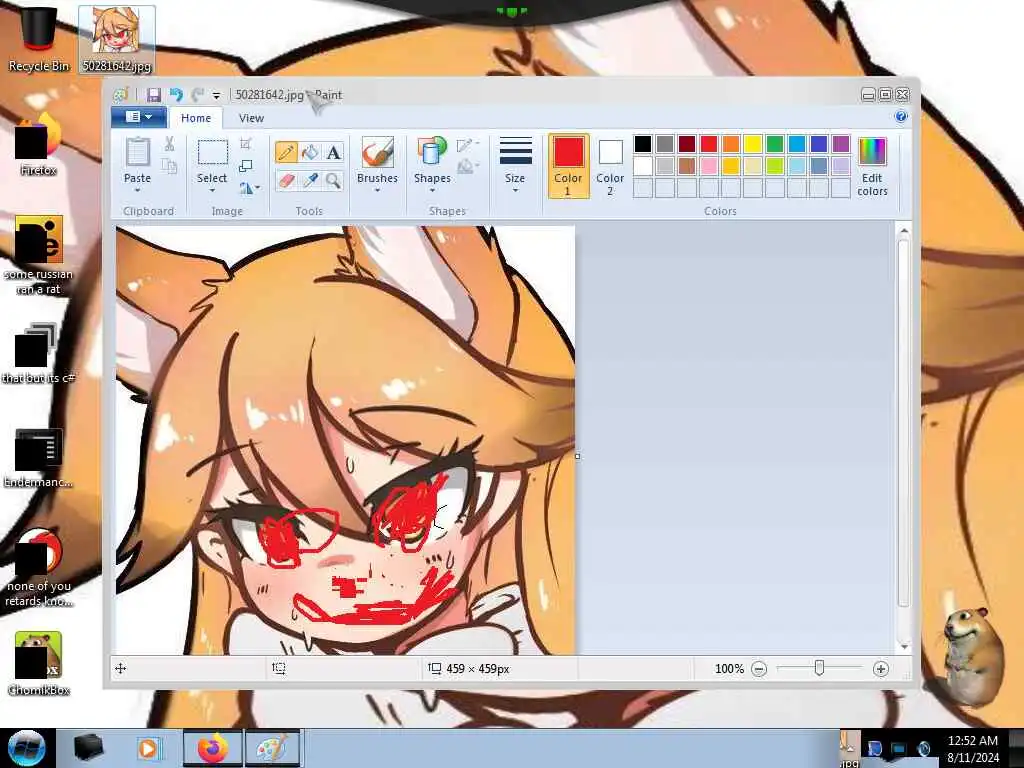Switch to the View ribbon tab
The image size is (1024, 768).
(251, 118)
